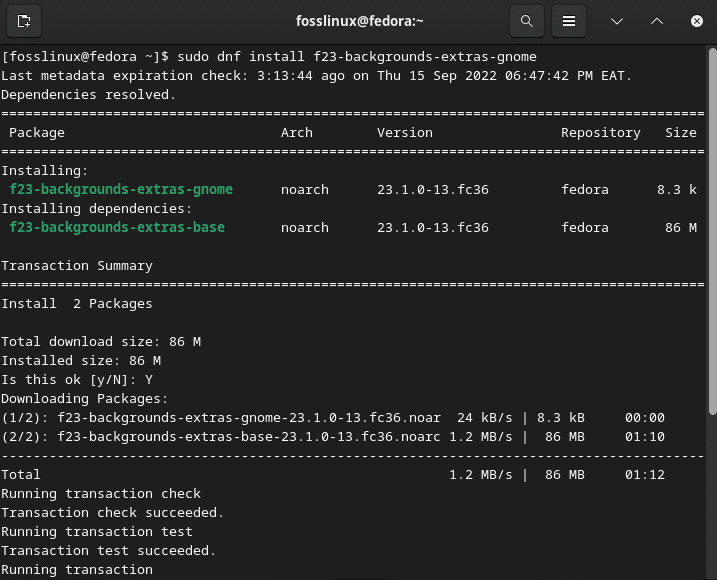
Task: Click the 86 M size in the base row
Action: [681, 227]
